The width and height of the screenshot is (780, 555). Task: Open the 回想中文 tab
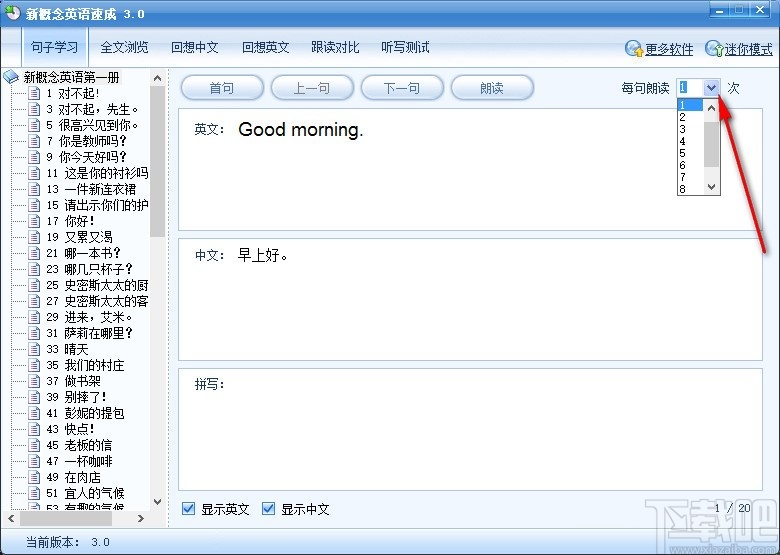coord(195,47)
